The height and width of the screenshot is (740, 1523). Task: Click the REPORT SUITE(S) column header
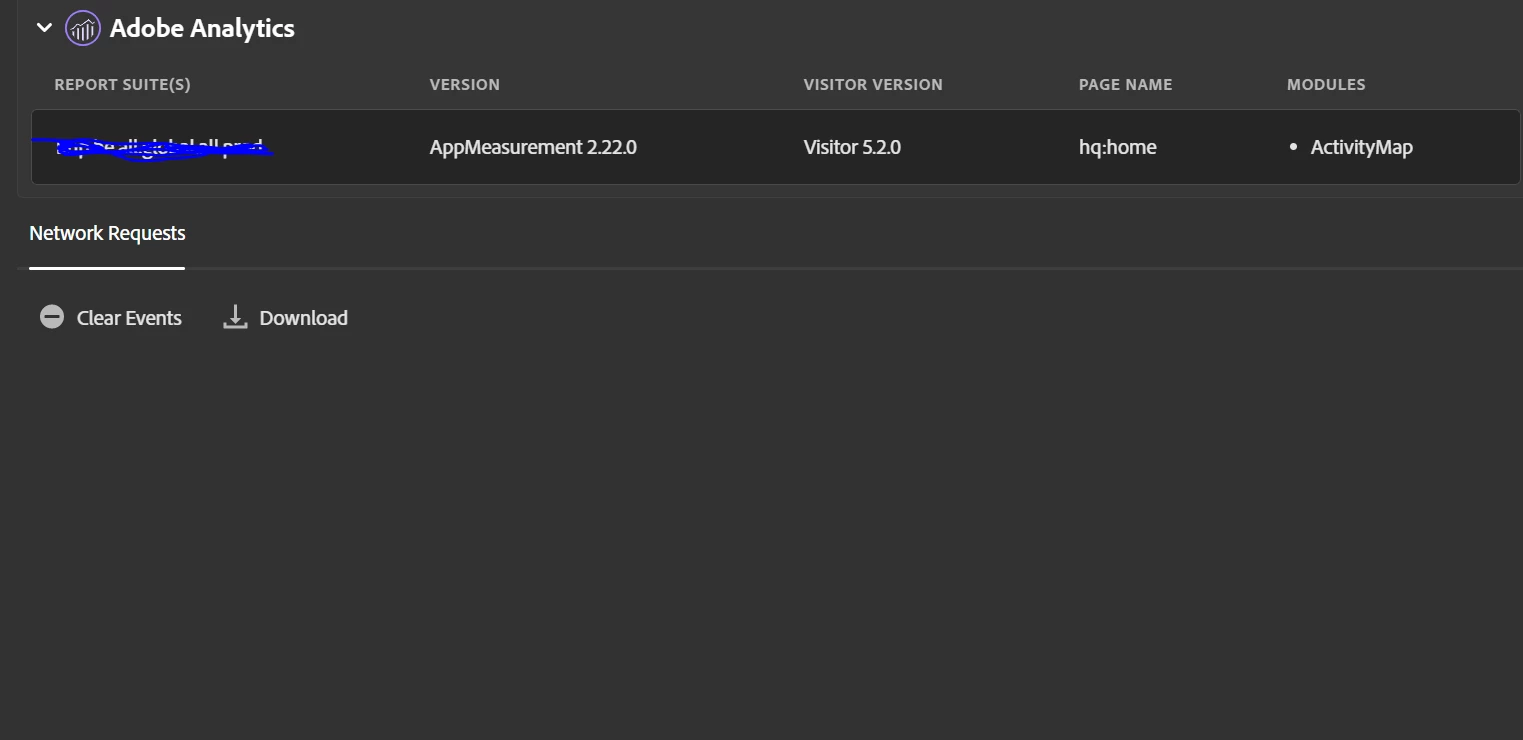click(x=122, y=85)
